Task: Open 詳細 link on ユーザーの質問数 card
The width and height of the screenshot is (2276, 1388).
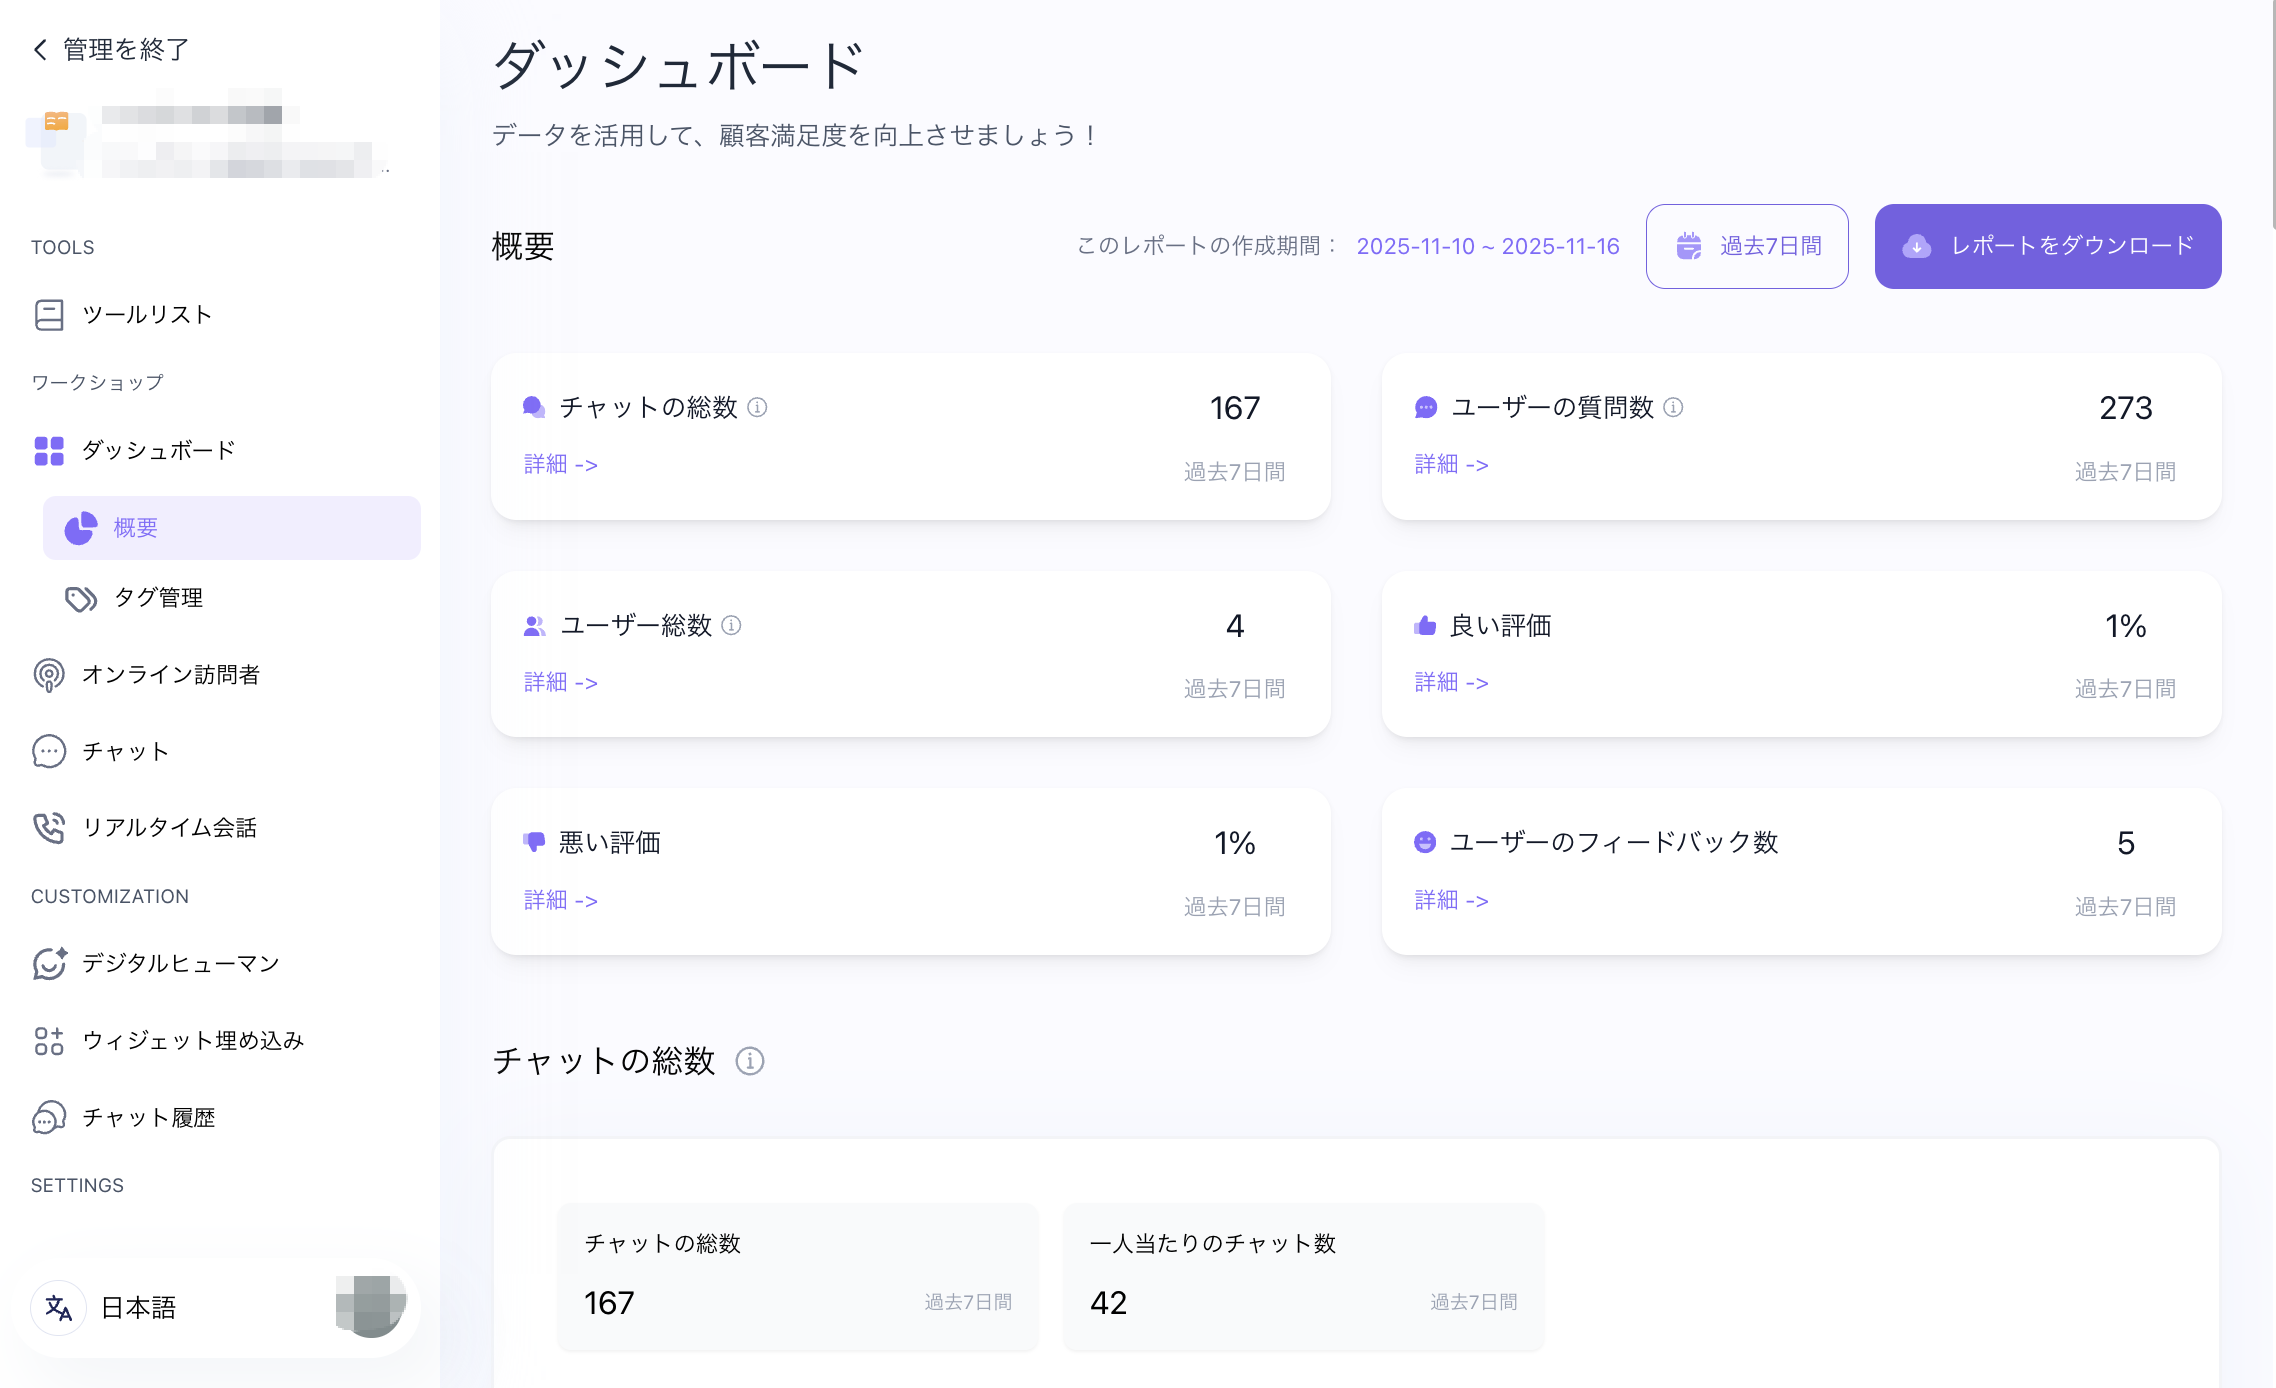Action: pyautogui.click(x=1451, y=464)
